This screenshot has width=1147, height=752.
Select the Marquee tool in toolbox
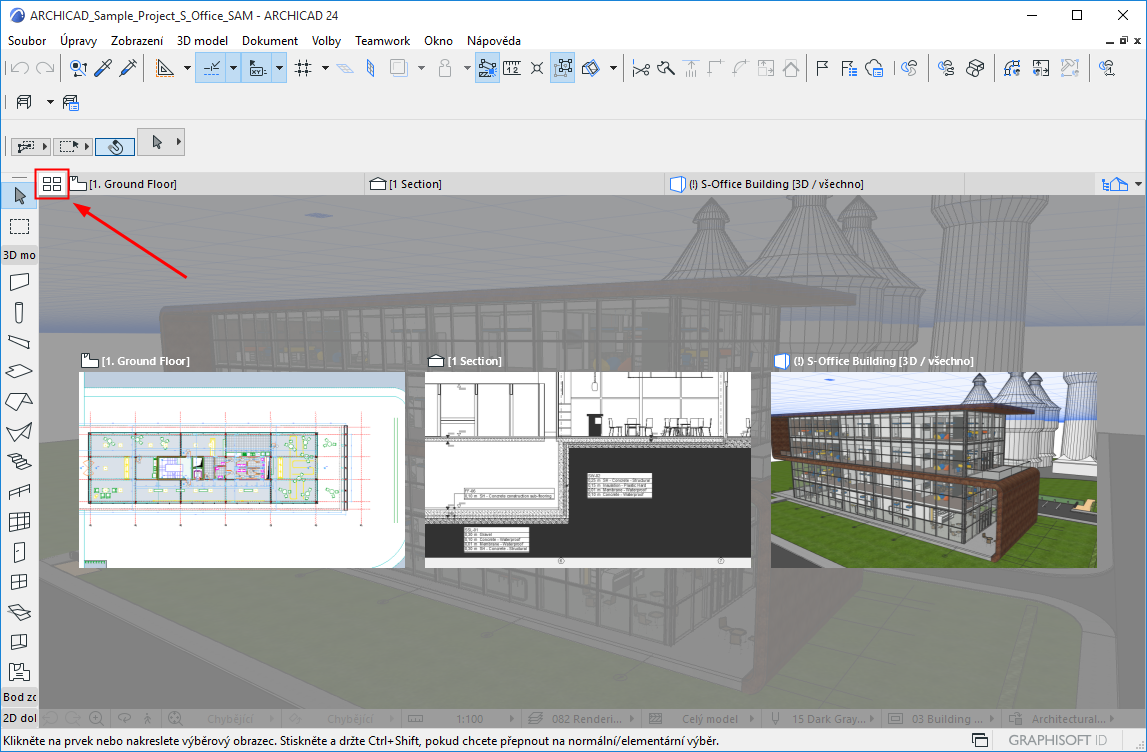[x=19, y=226]
